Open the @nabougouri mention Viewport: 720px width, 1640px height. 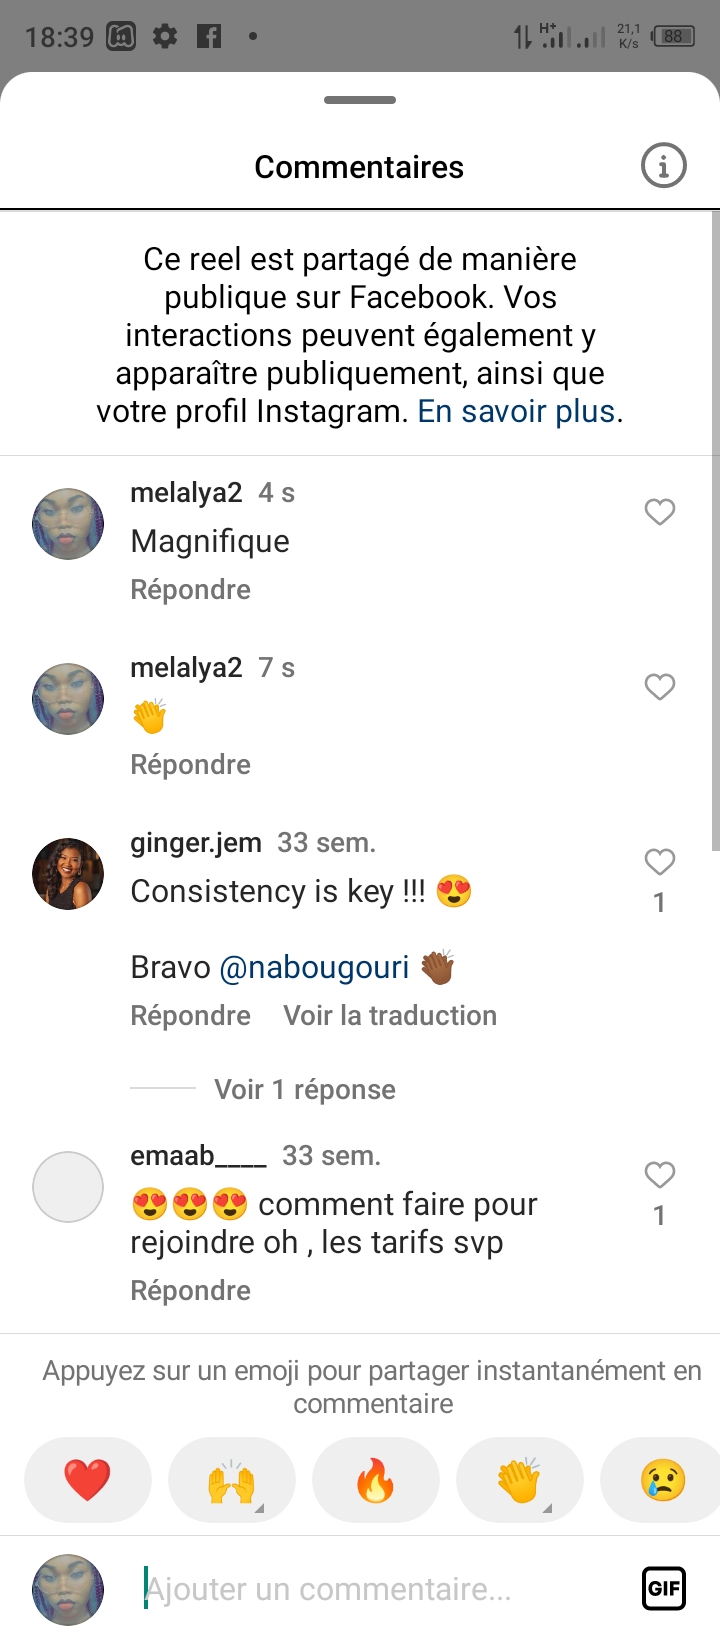[x=314, y=967]
